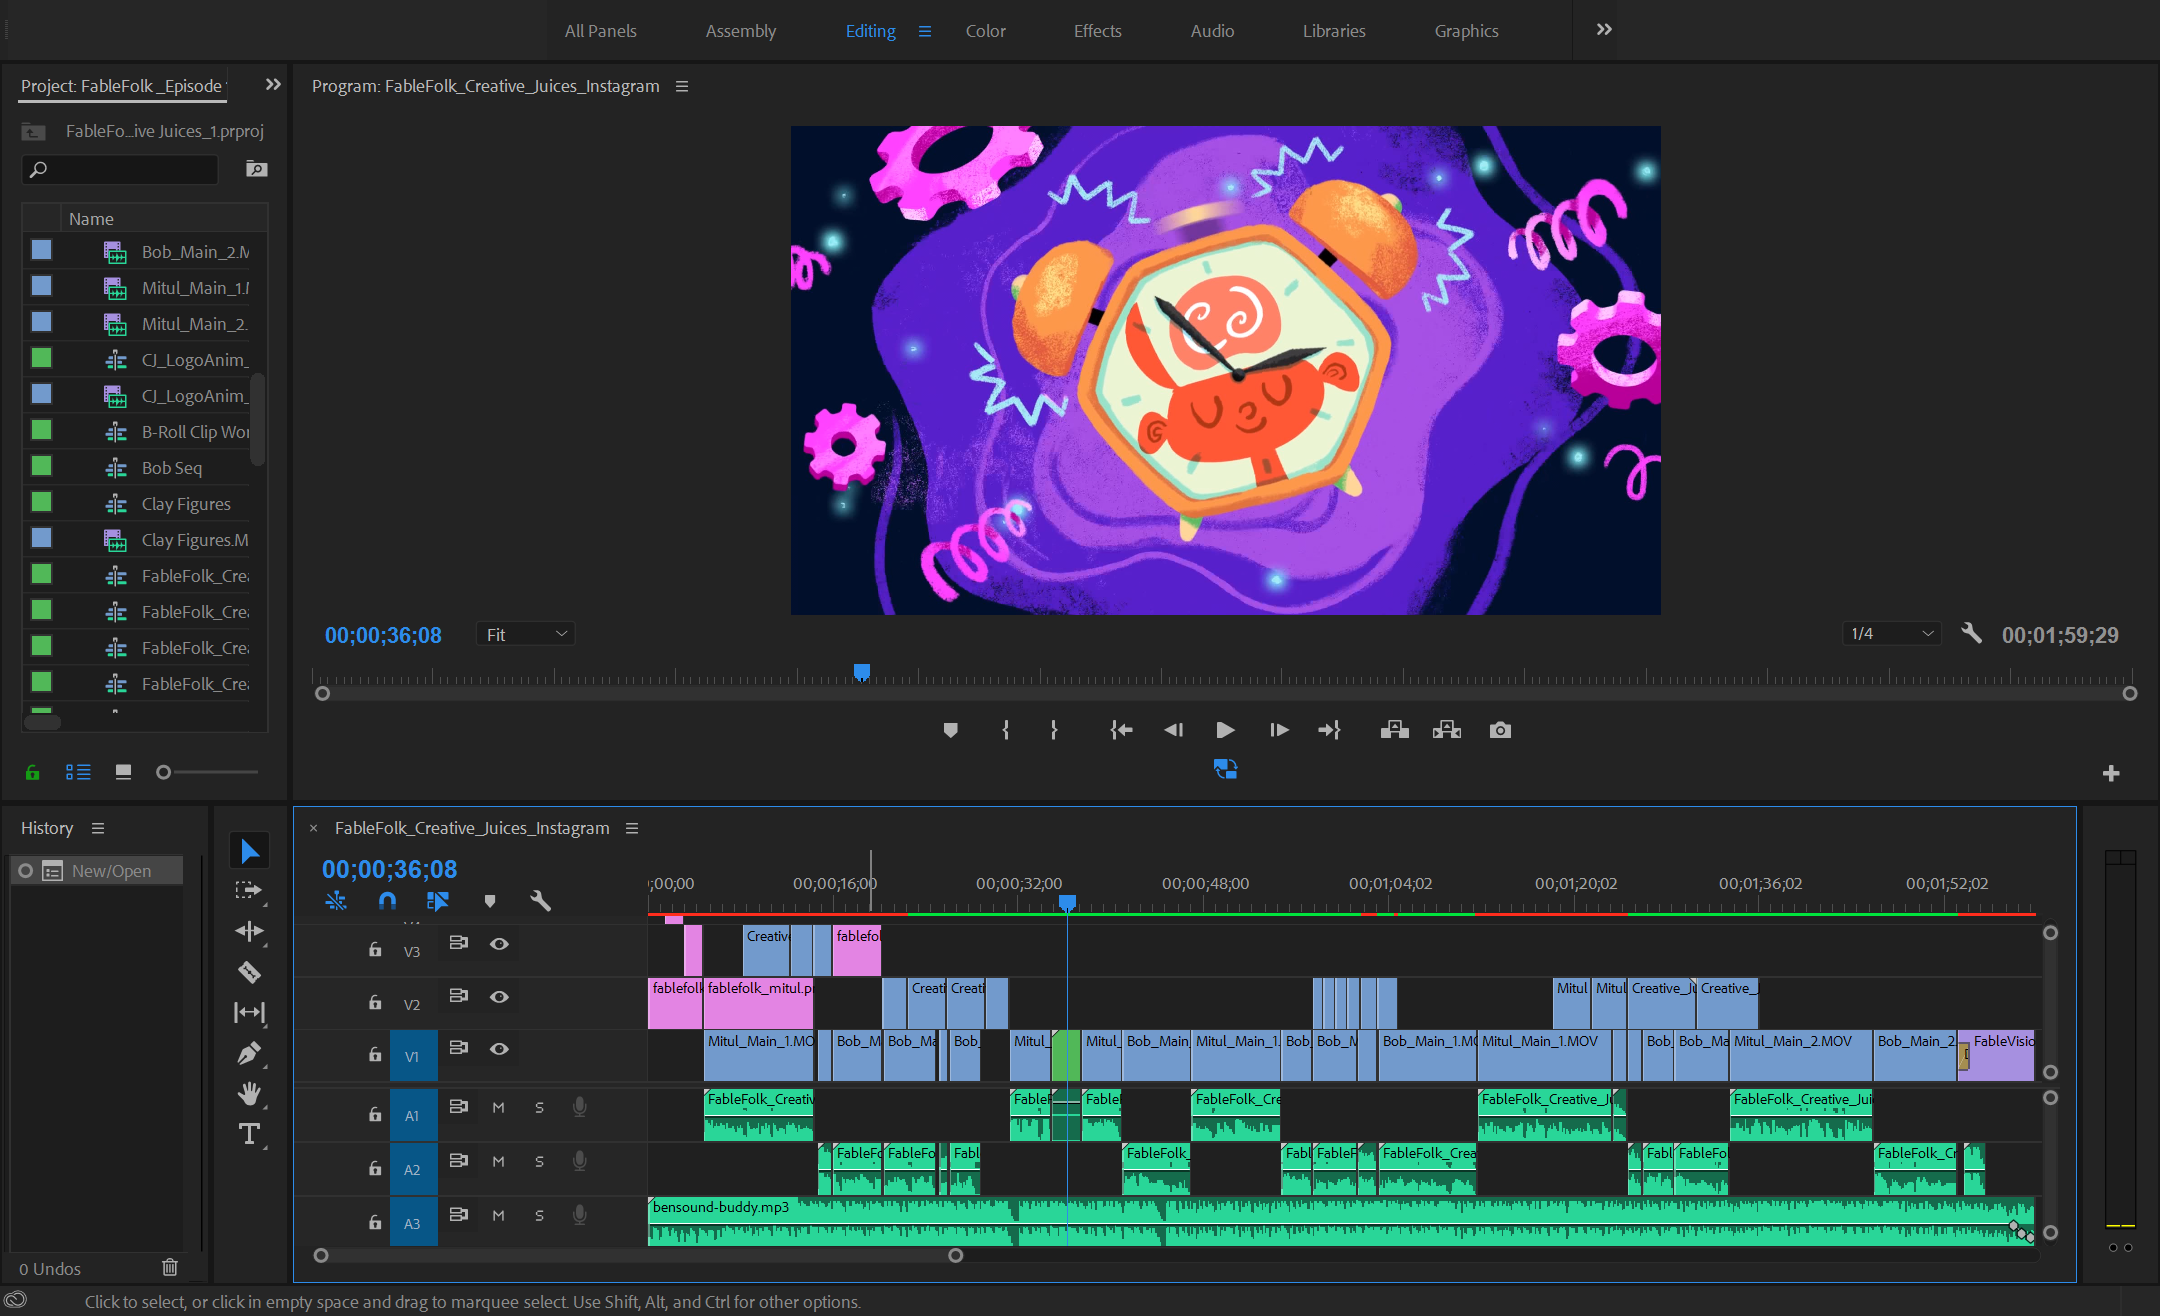
Task: Toggle V1 track output eye
Action: [x=499, y=1048]
